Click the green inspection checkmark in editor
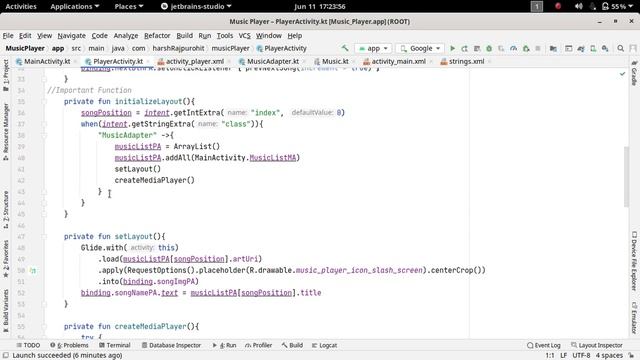 pos(622,74)
